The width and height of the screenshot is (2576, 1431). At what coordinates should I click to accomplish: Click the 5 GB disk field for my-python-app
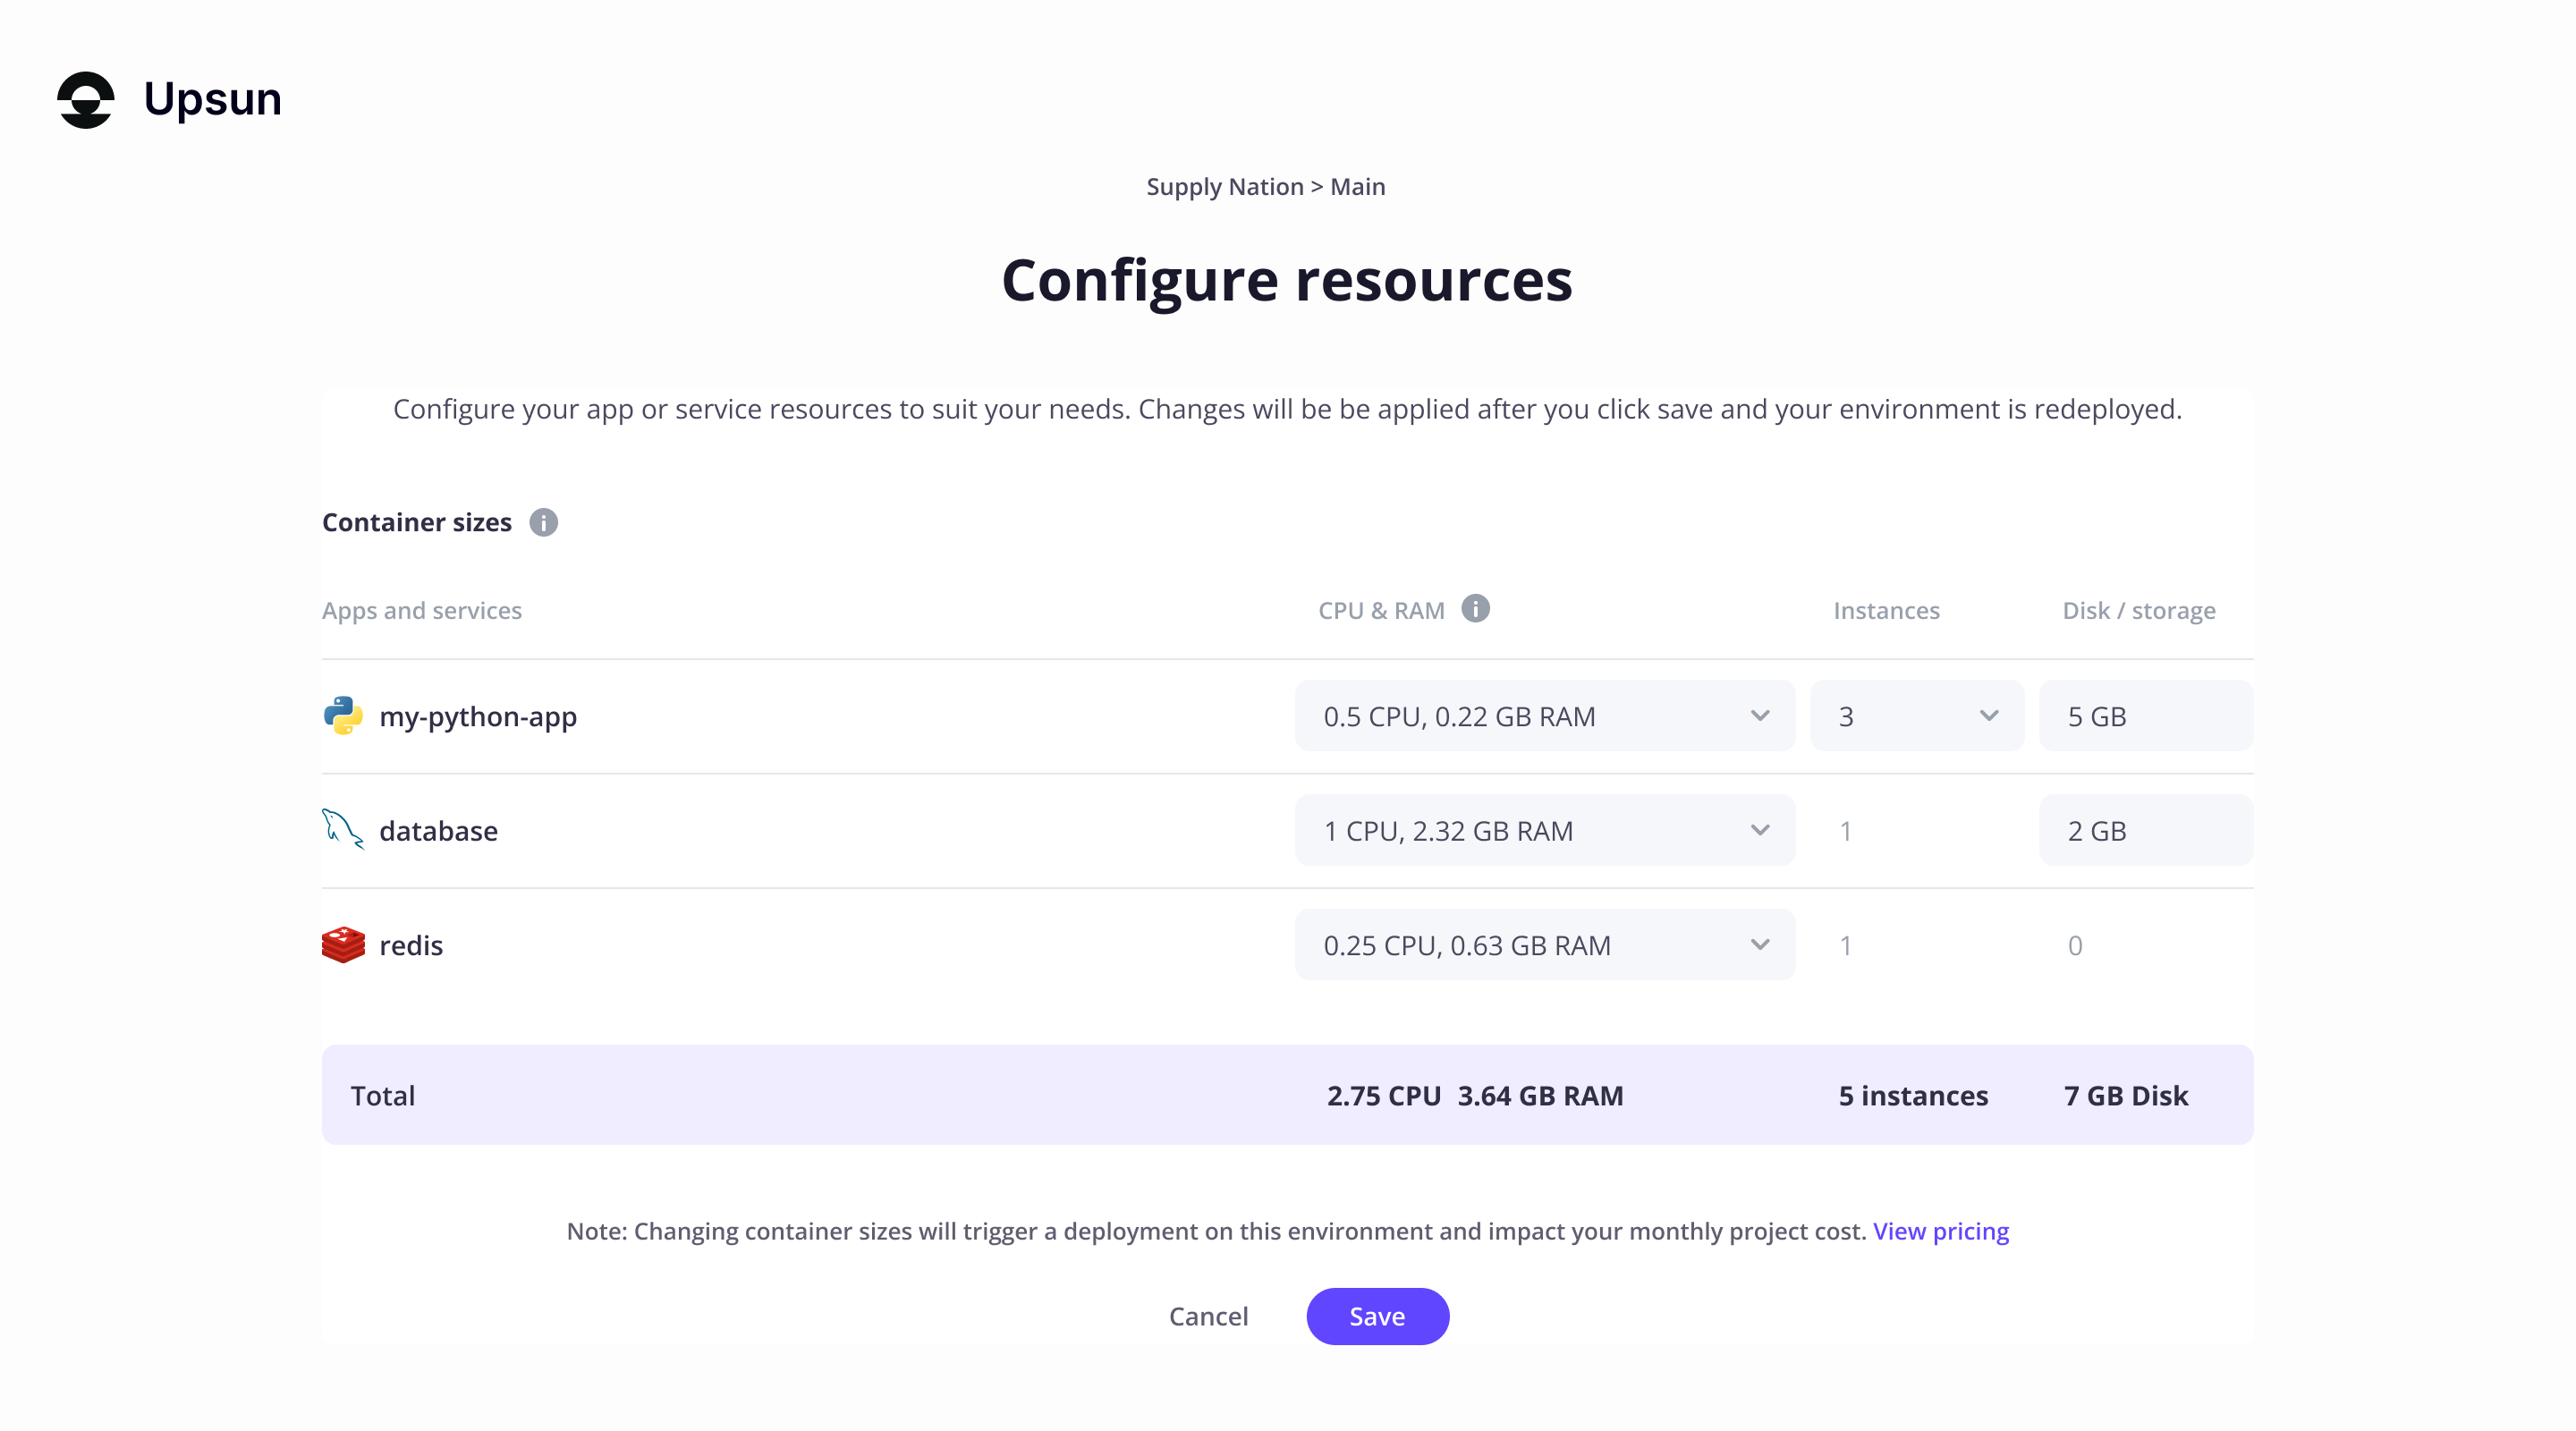coord(2146,715)
